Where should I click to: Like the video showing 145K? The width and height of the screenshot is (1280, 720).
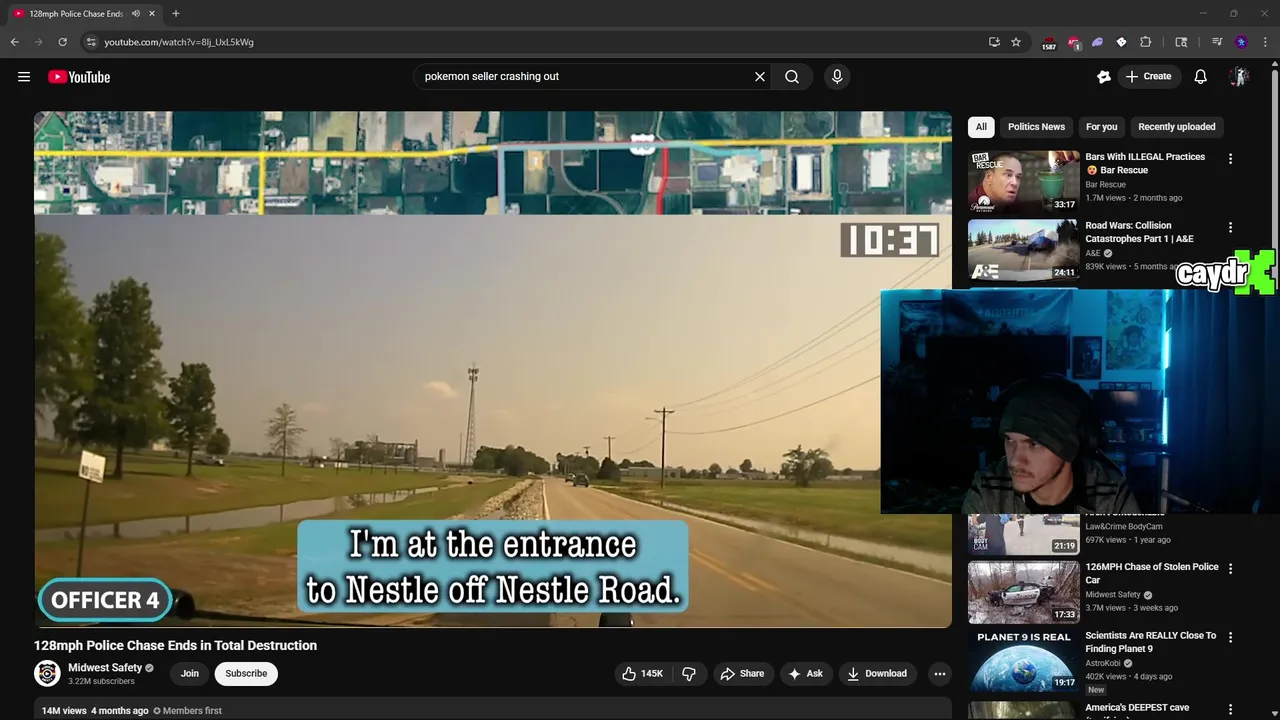(x=642, y=674)
